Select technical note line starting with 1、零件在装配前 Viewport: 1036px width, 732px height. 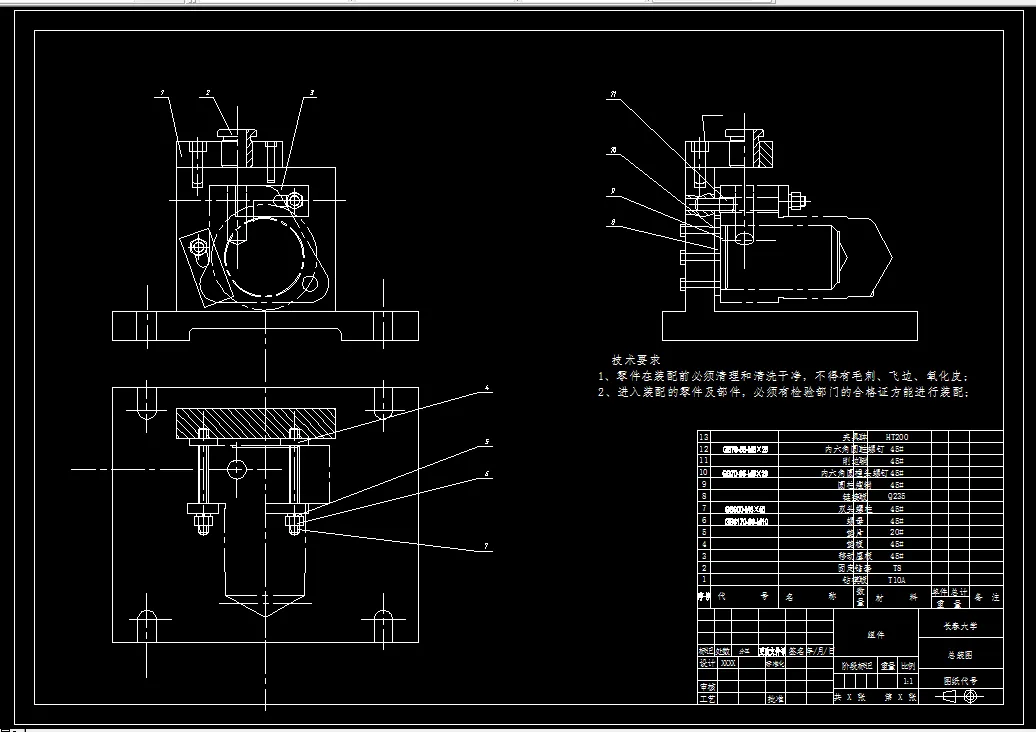coord(784,377)
